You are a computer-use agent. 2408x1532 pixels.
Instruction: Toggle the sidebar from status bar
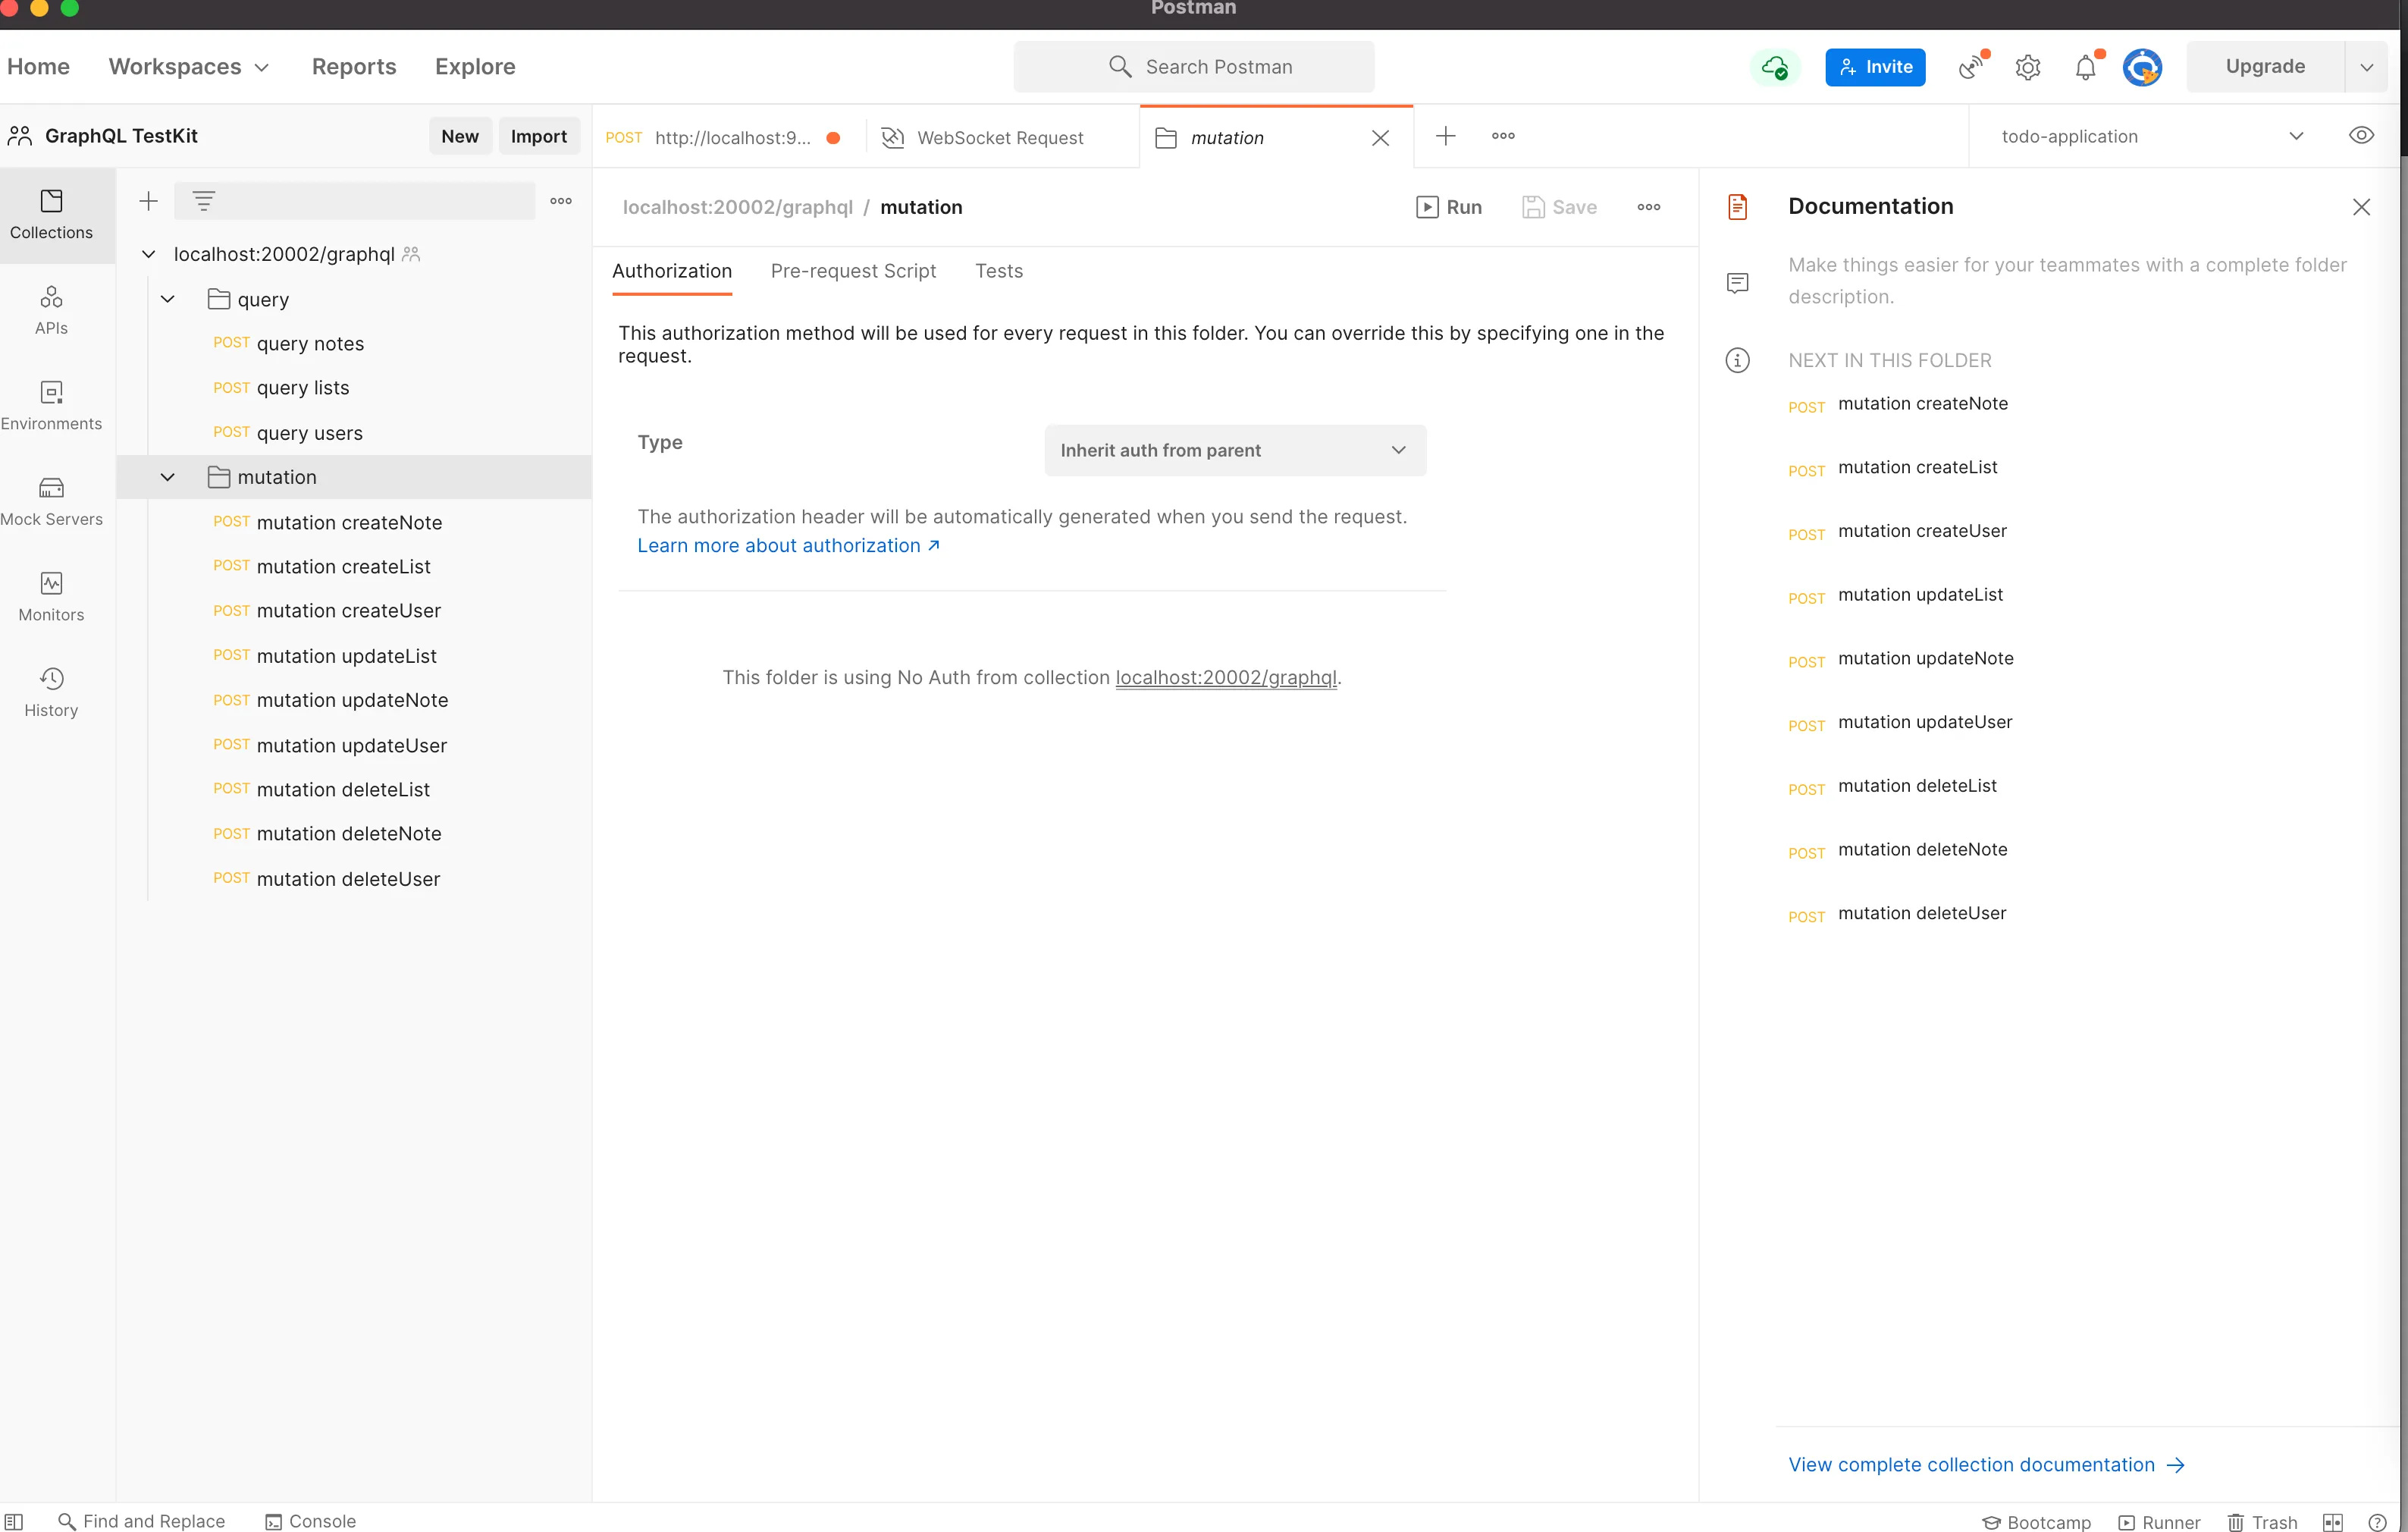(x=14, y=1521)
